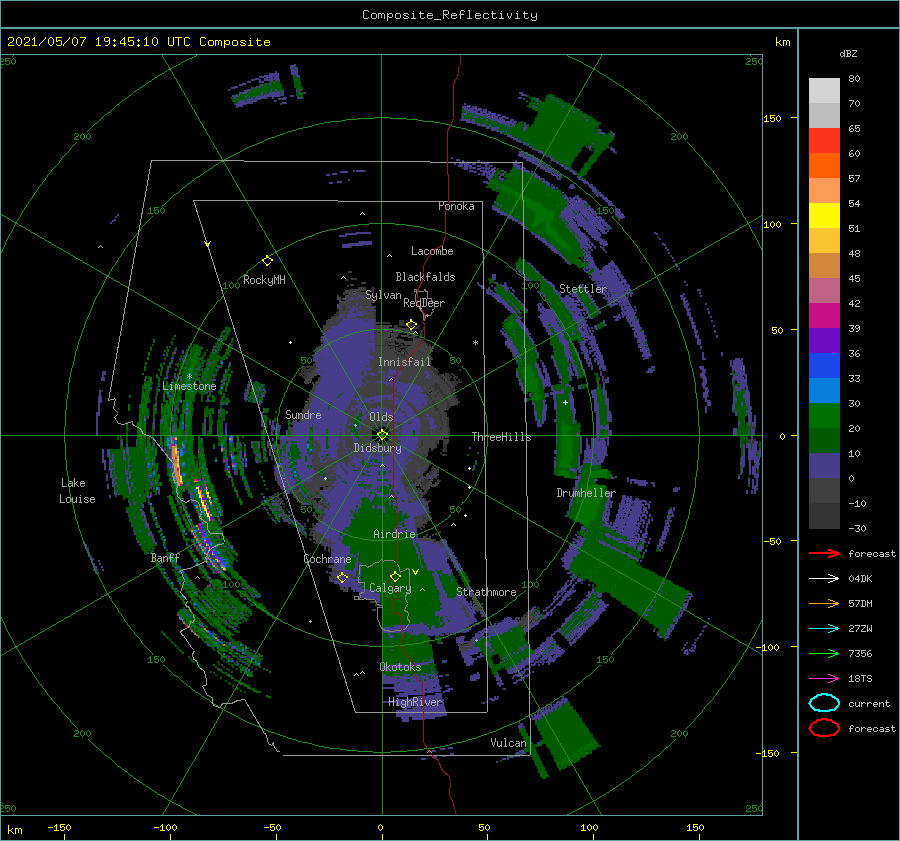This screenshot has height=841, width=900.
Task: Click the Innisfail city label
Action: (x=404, y=362)
